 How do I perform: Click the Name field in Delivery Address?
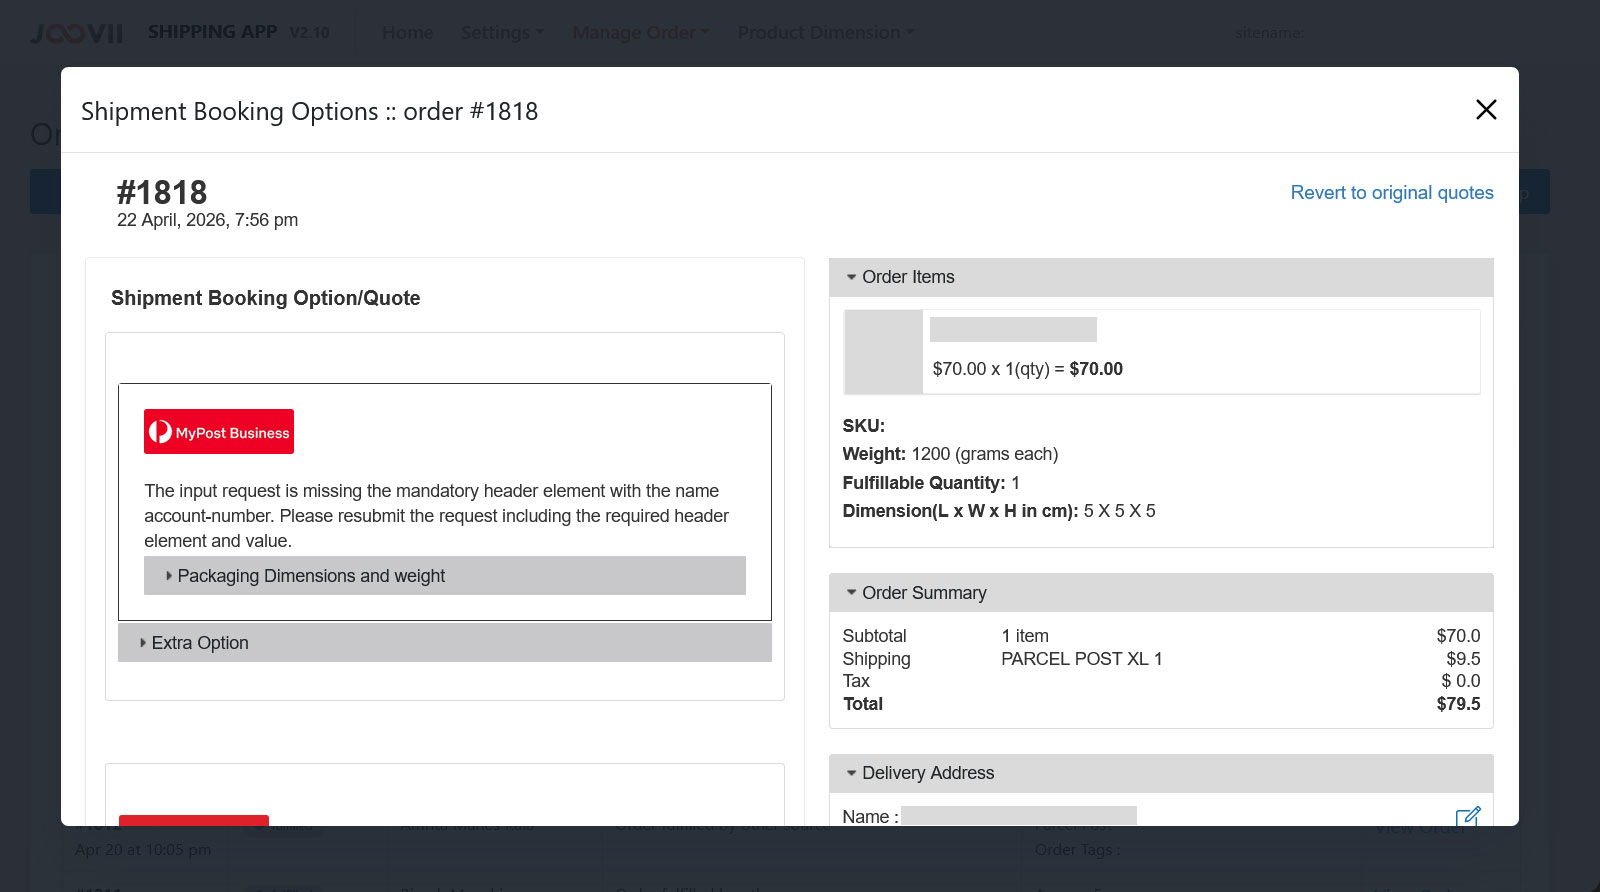point(1019,816)
